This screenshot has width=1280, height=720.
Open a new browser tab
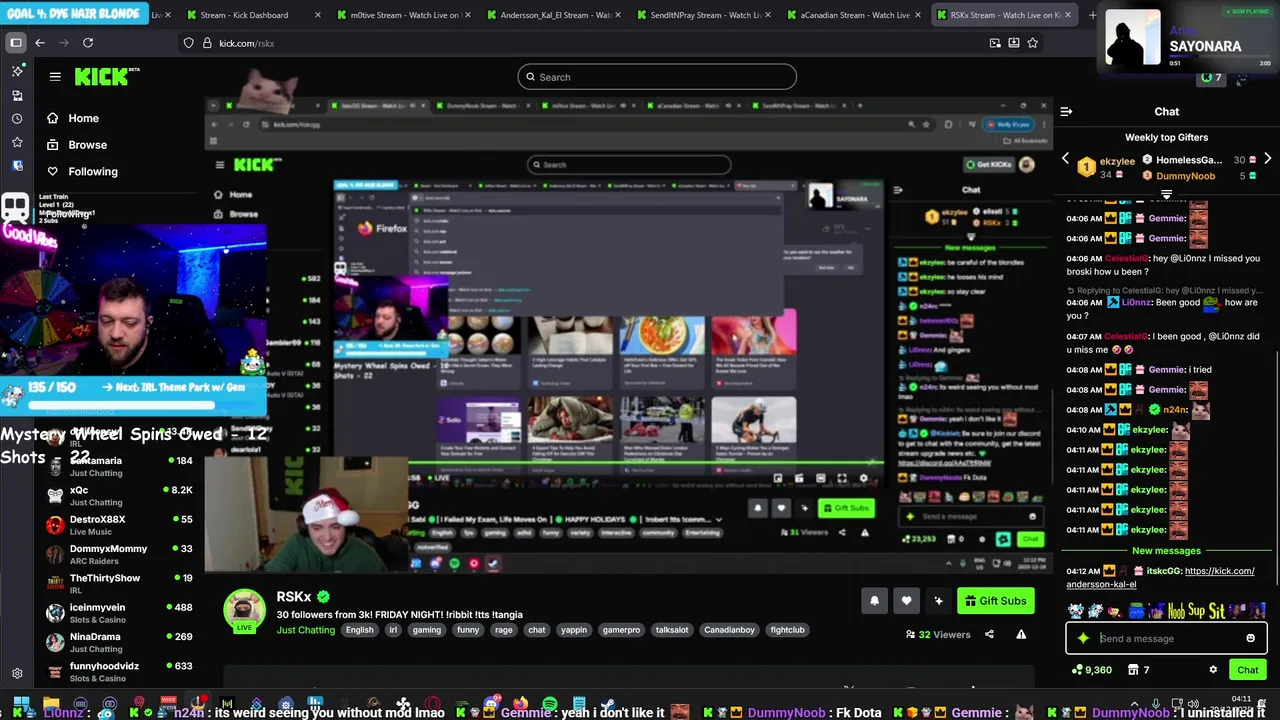[1092, 15]
